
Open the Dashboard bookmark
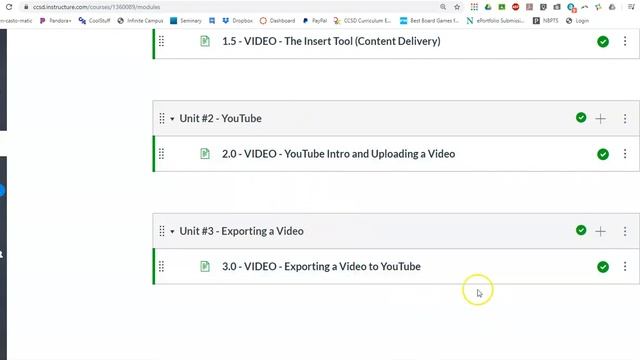coord(278,20)
